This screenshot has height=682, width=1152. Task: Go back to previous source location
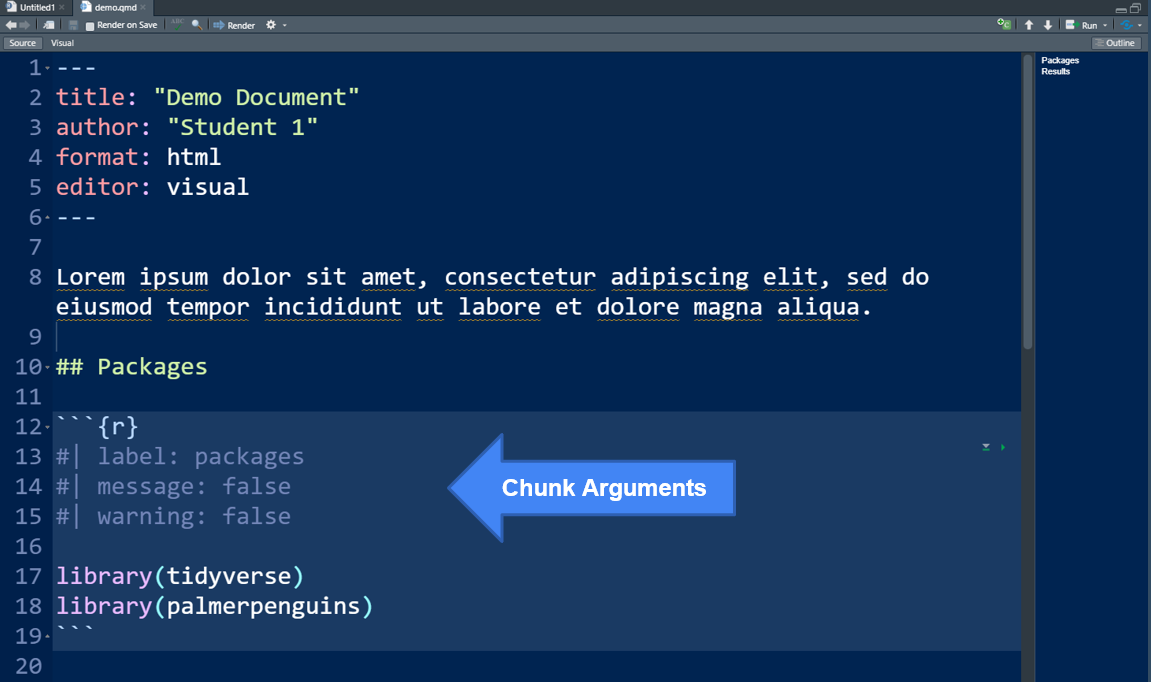click(11, 25)
